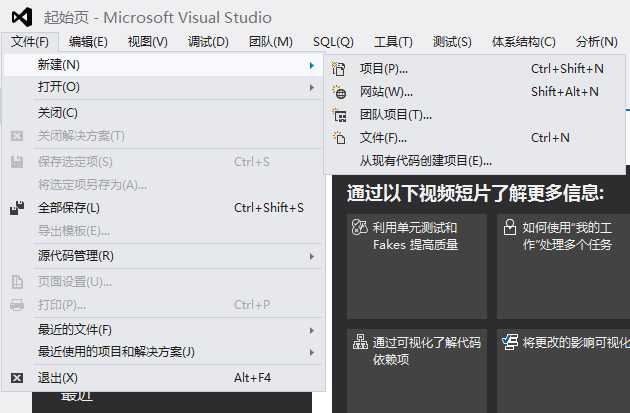
Task: Select 关闭(C) in File menu
Action: [163, 113]
